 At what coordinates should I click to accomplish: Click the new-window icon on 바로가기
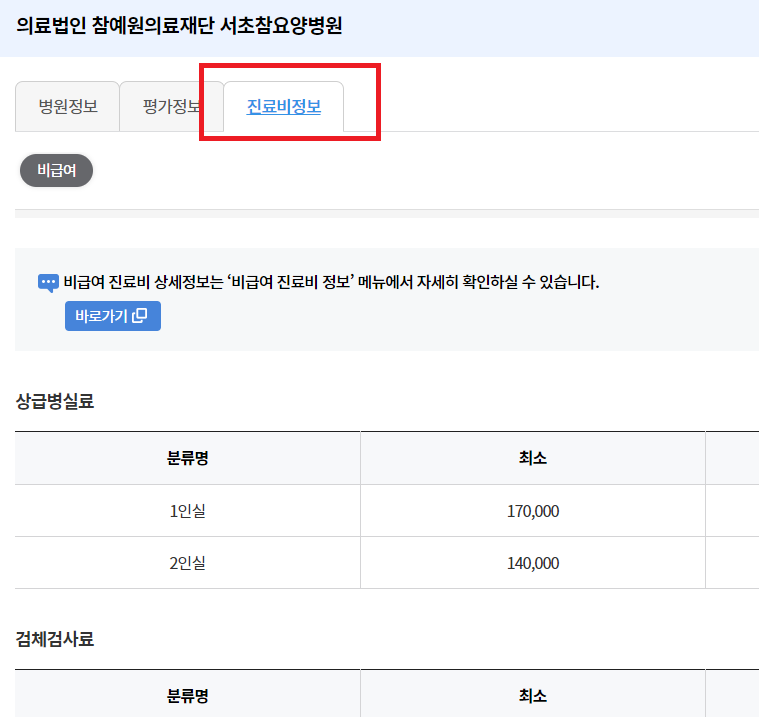point(140,316)
